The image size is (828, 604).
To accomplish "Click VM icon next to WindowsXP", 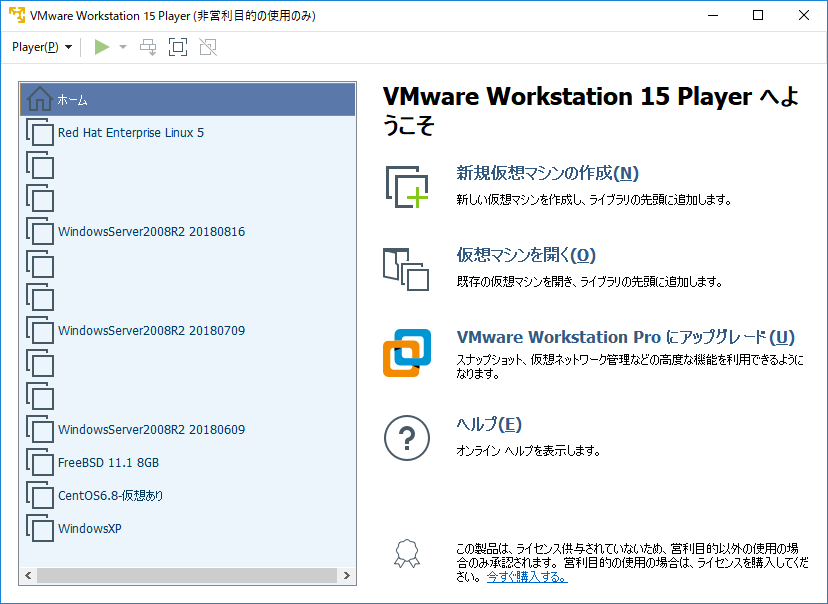I will [x=40, y=528].
